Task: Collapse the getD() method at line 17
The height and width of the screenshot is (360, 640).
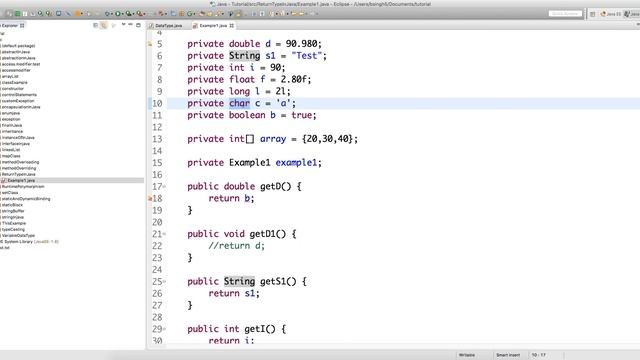Action: 164,187
